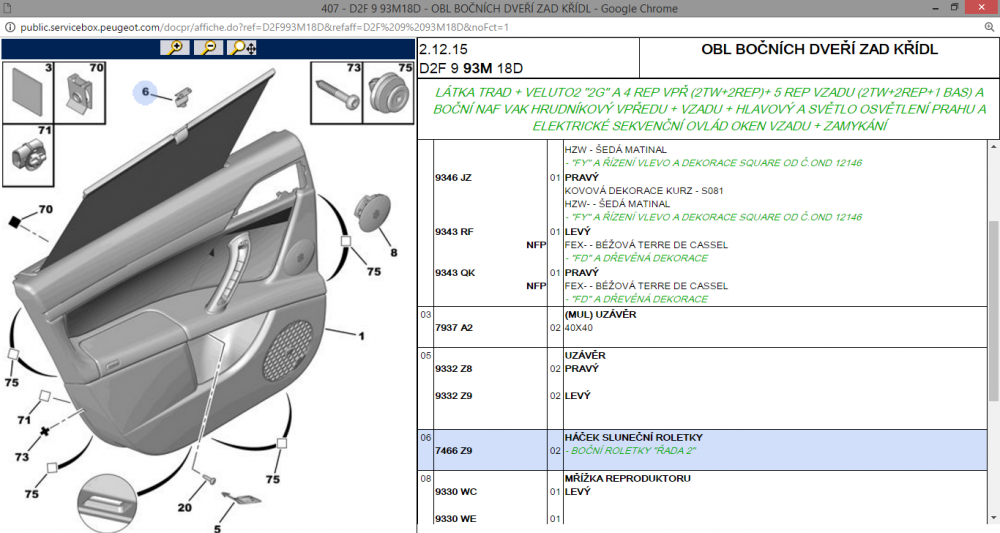Click callout number 73 in diagram

[x=22, y=457]
